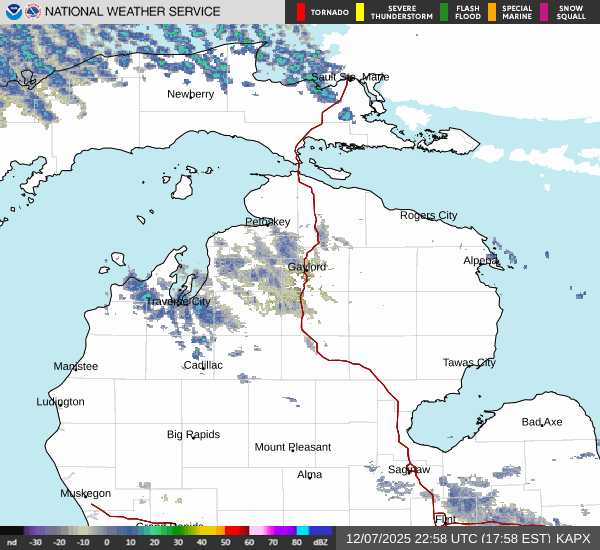Select the Saginaw city label
600x550 pixels.
click(408, 469)
